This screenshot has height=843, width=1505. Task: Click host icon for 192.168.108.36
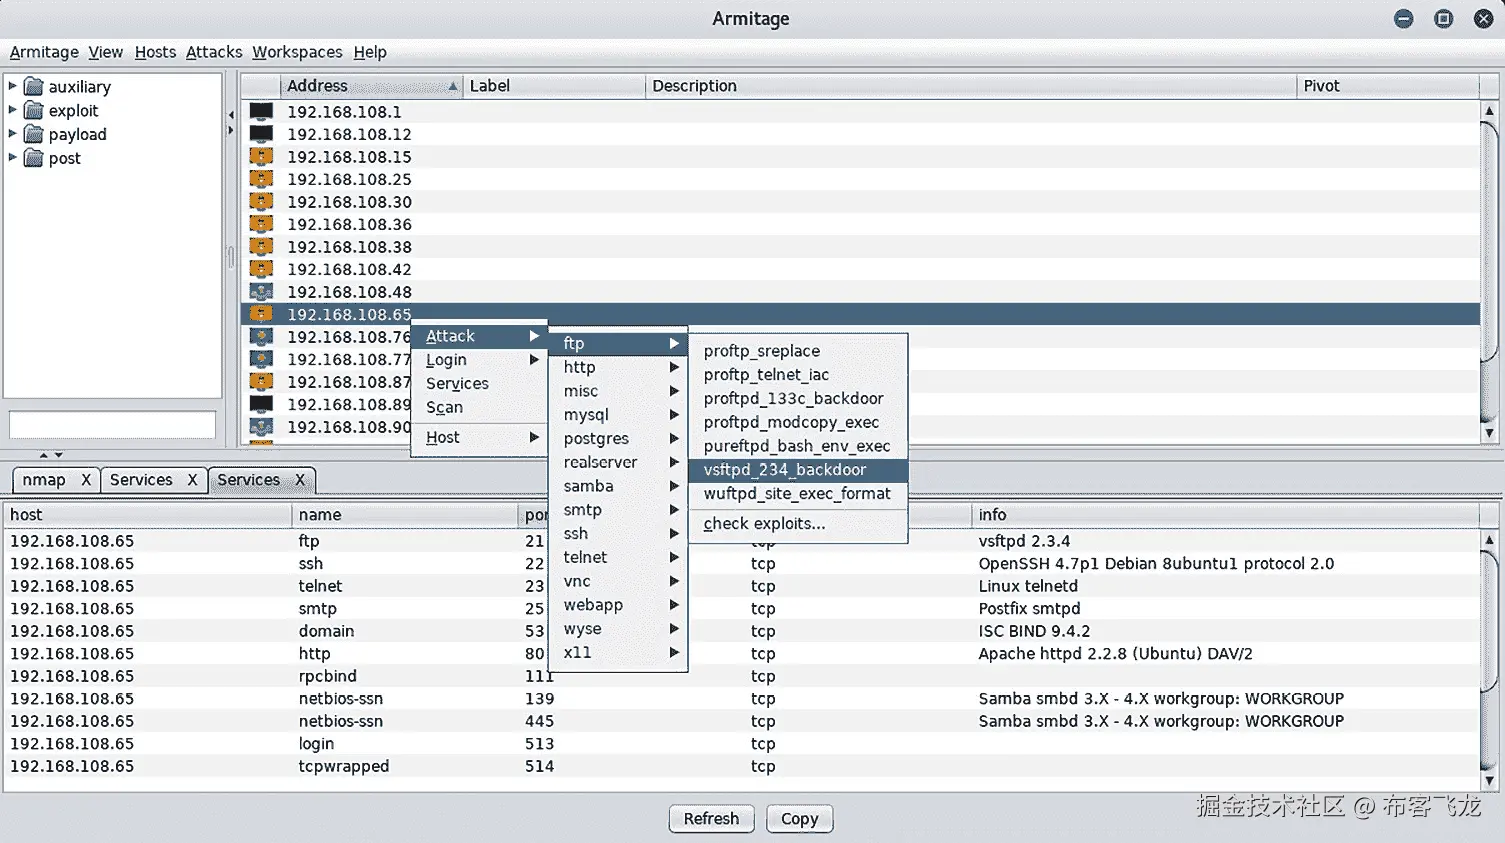[261, 223]
